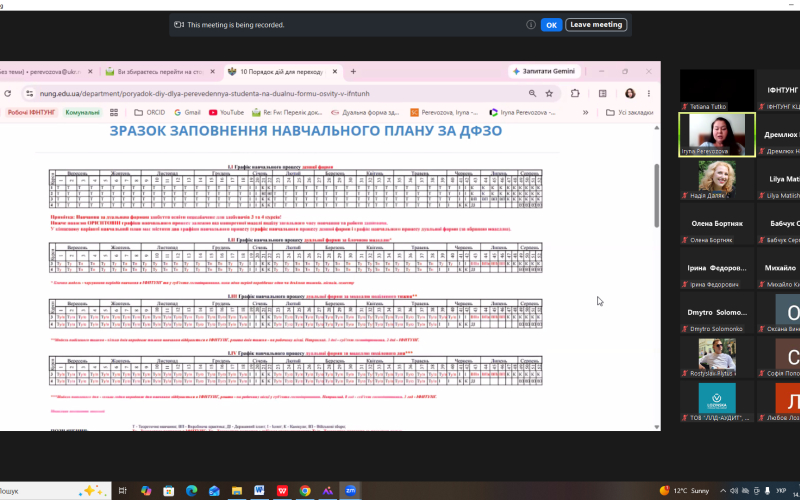Open the browser extensions puzzle icon
800x500 pixels.
pos(575,93)
